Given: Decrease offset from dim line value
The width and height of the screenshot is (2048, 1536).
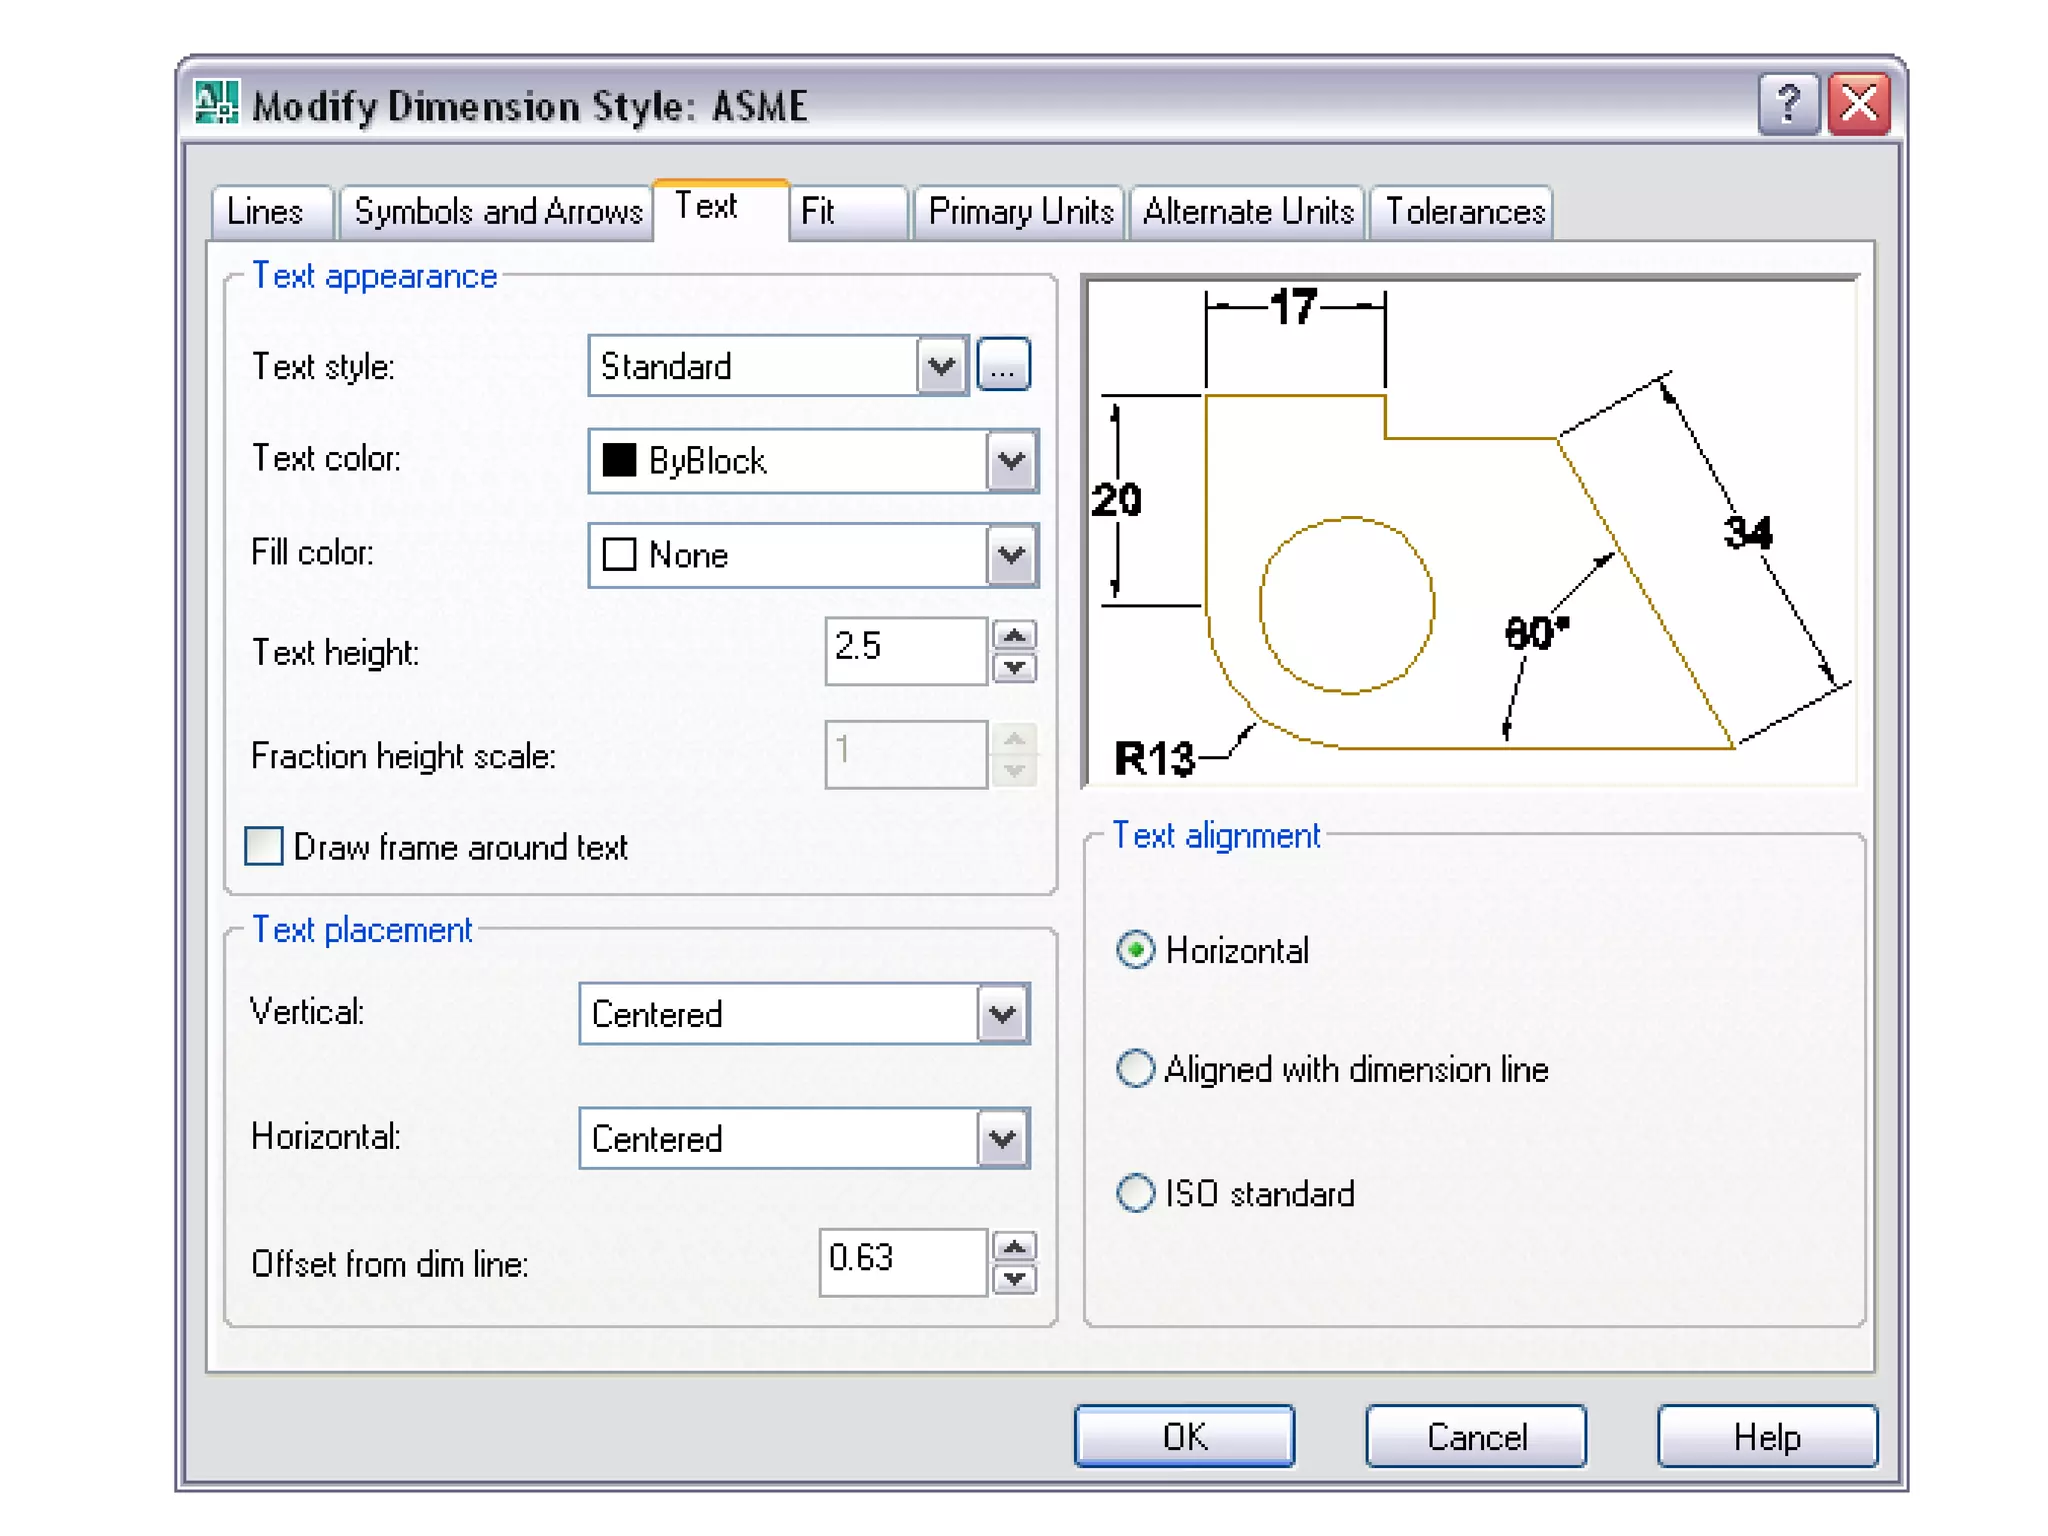Looking at the screenshot, I should 1014,1279.
